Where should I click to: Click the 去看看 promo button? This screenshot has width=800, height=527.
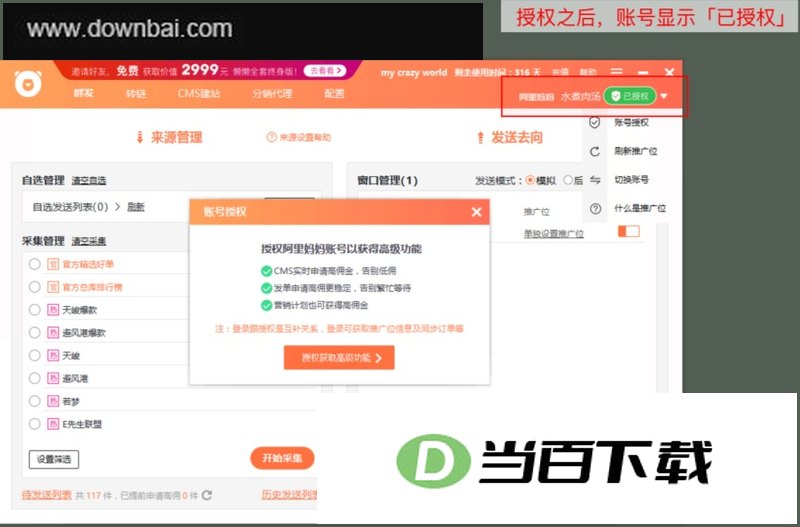click(x=325, y=70)
